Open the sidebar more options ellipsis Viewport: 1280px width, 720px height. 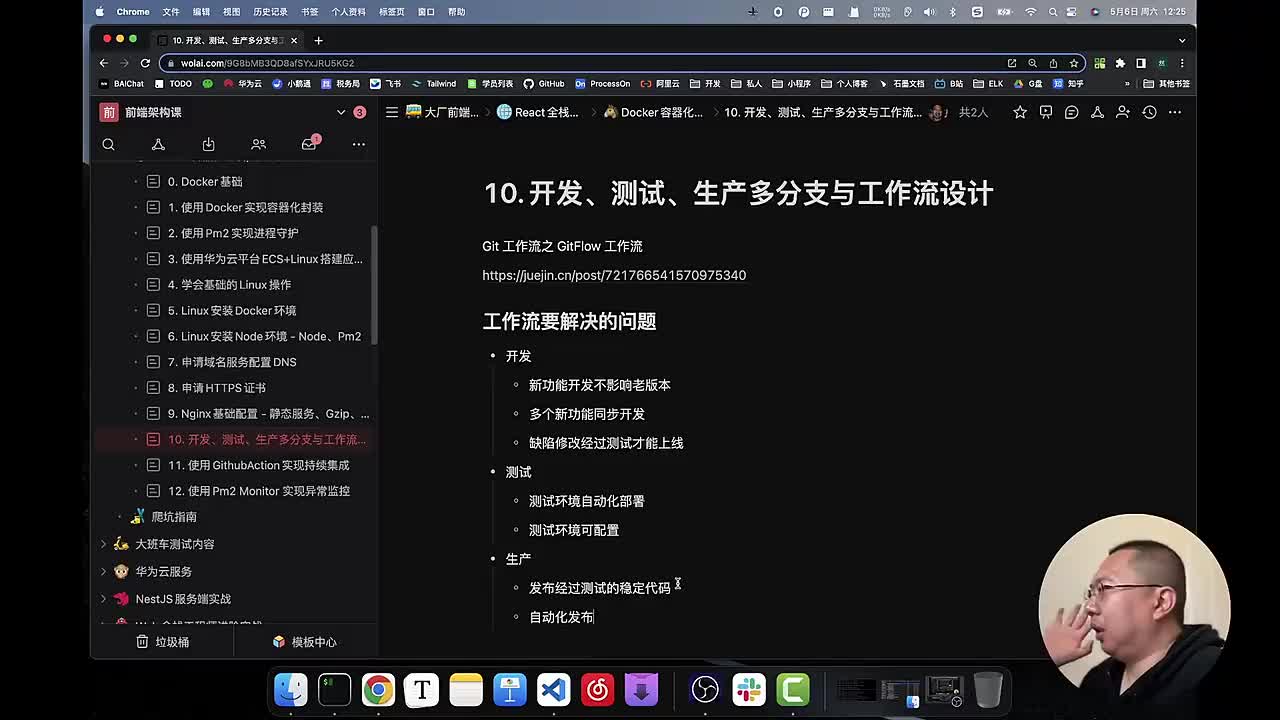pyautogui.click(x=358, y=144)
